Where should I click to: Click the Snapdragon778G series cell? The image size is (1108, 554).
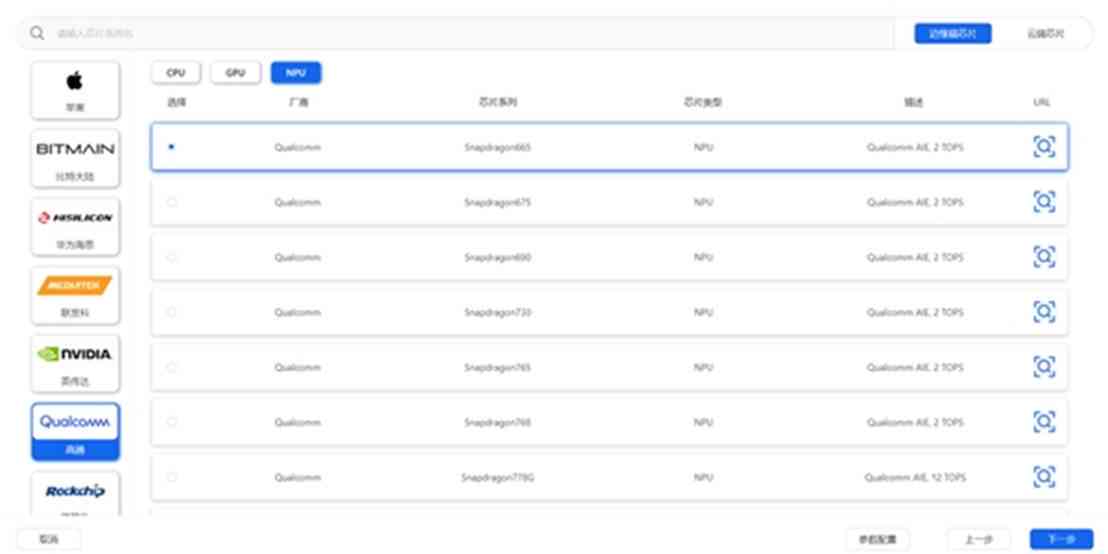tap(497, 477)
